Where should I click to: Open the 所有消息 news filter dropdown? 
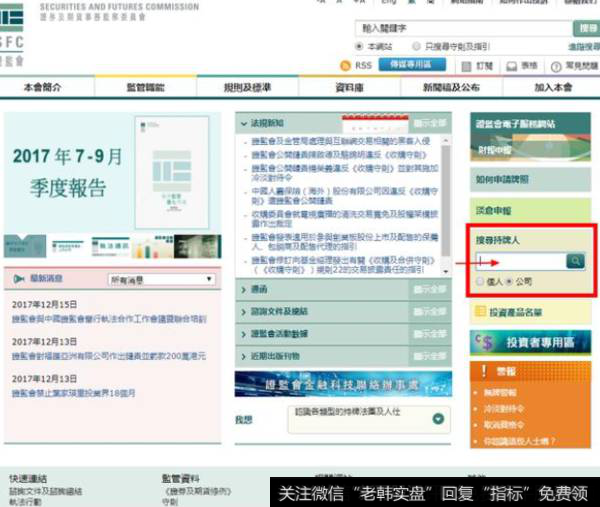[x=161, y=280]
